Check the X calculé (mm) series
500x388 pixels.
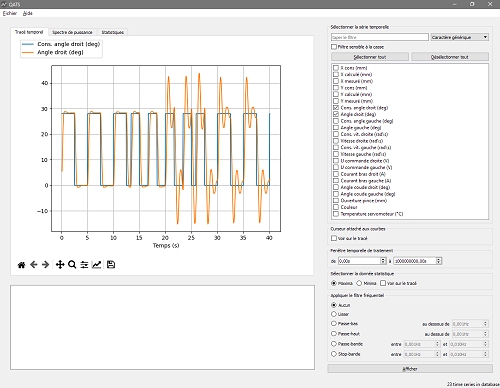(x=336, y=74)
